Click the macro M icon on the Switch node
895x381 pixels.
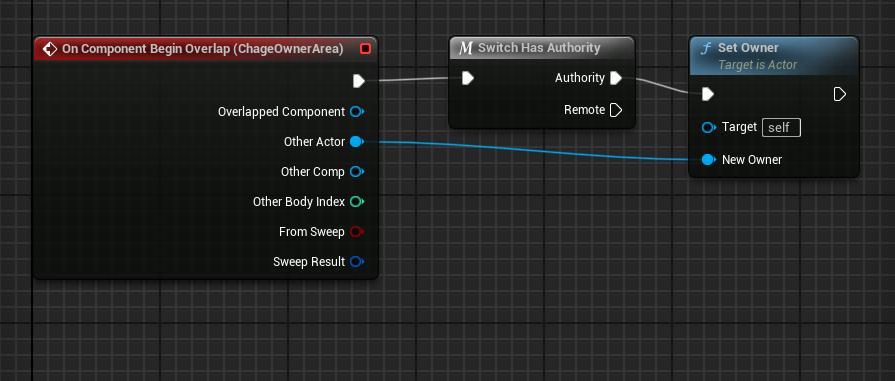click(466, 48)
